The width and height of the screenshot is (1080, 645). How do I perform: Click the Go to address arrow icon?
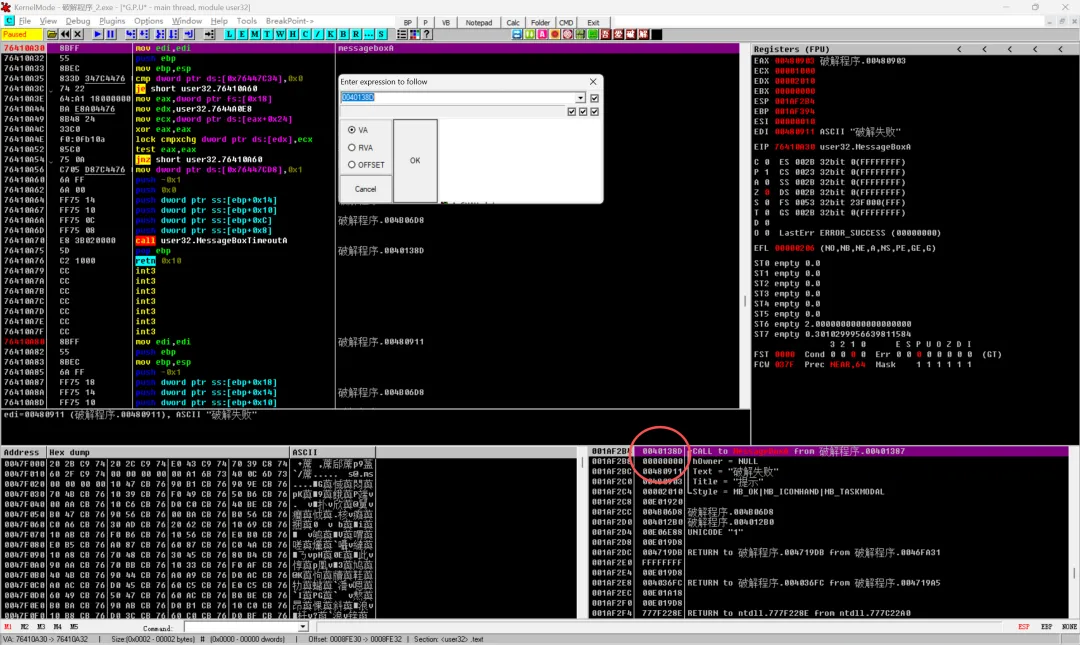tap(209, 34)
